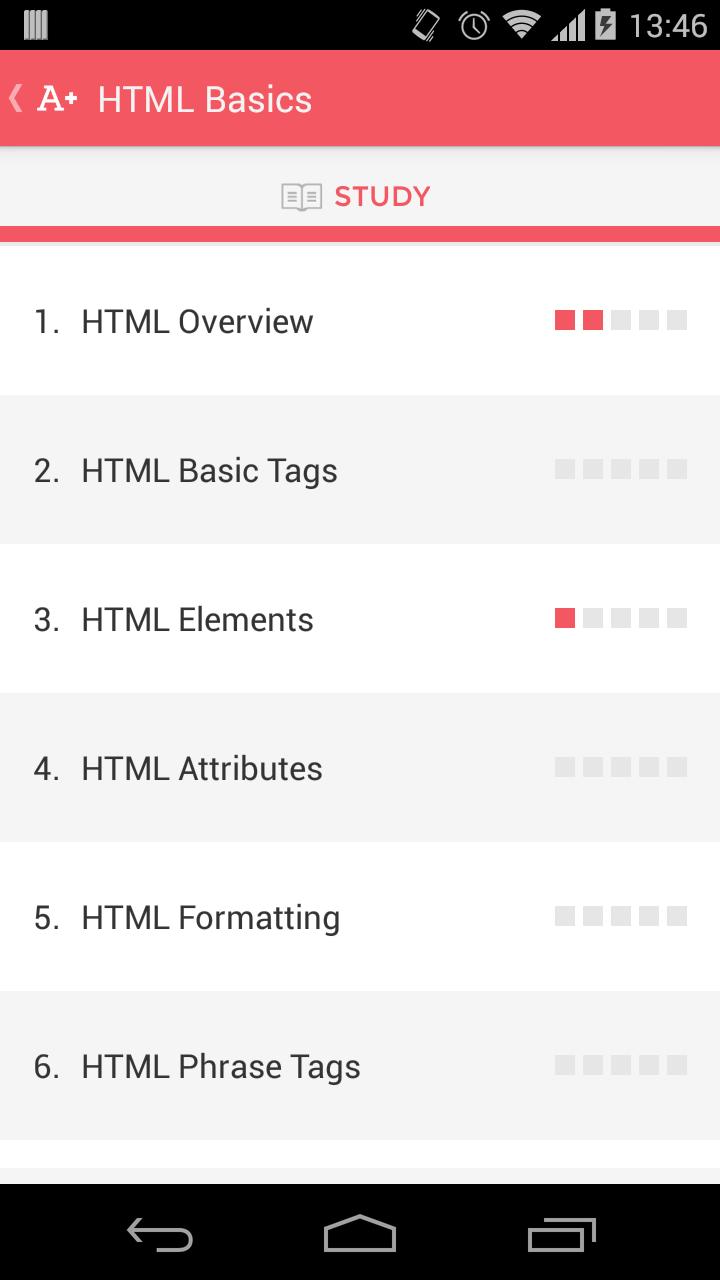Open lesson 5 HTML Formatting
Image resolution: width=720 pixels, height=1280 pixels.
tap(210, 917)
